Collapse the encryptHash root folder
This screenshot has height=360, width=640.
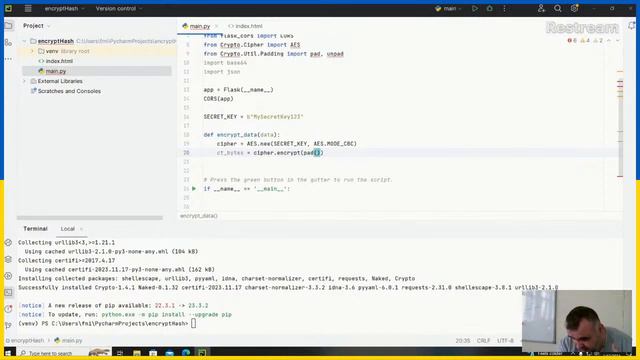pyautogui.click(x=24, y=41)
